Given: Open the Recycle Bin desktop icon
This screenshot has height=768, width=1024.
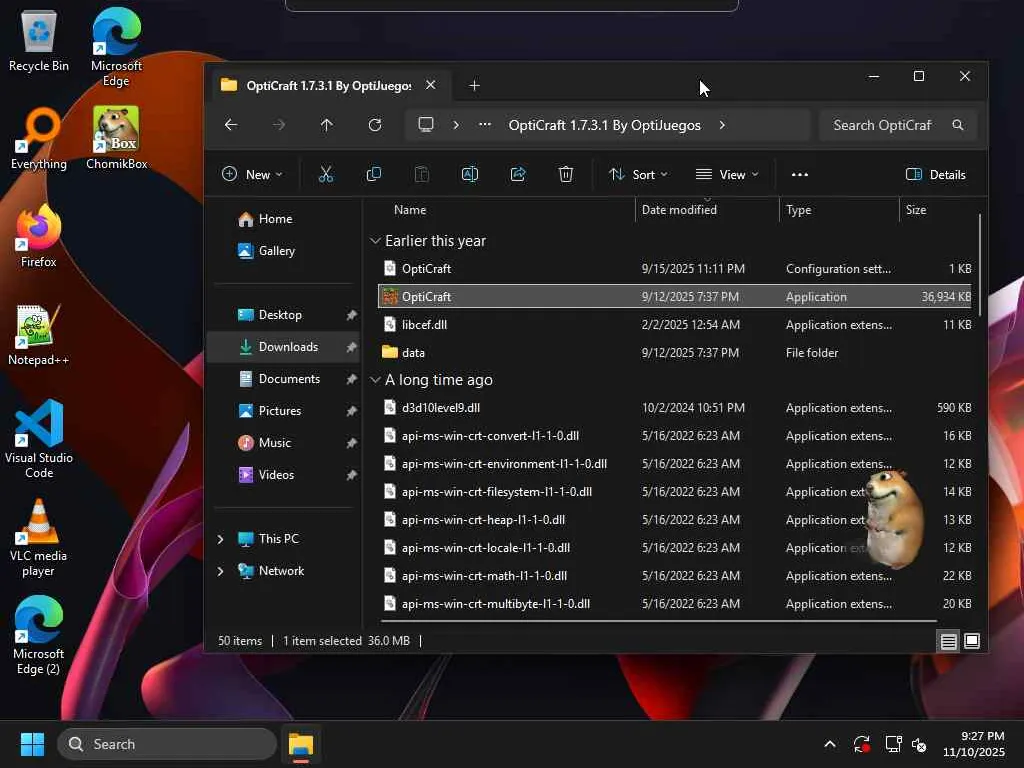Looking at the screenshot, I should click(39, 42).
